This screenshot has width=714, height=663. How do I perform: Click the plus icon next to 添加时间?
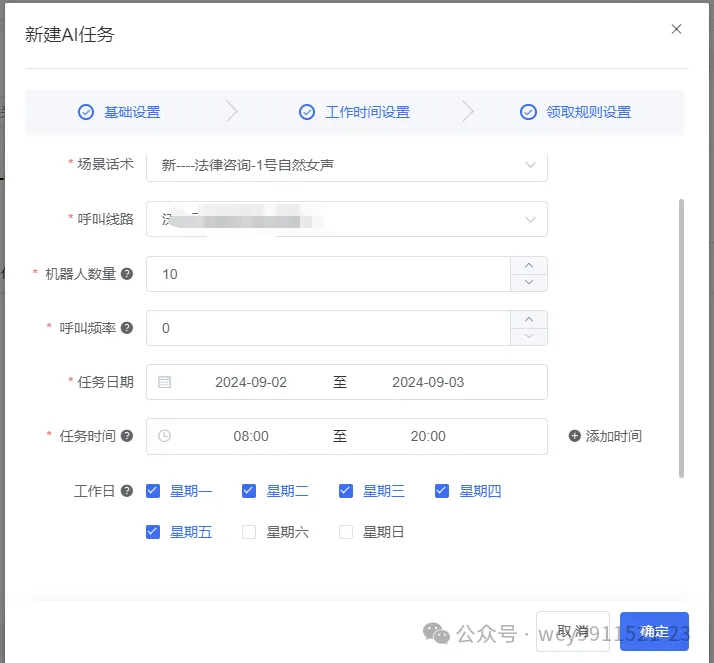tap(575, 436)
